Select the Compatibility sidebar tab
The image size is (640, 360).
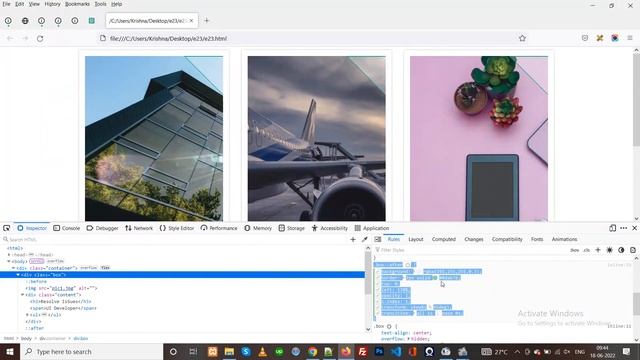point(507,239)
